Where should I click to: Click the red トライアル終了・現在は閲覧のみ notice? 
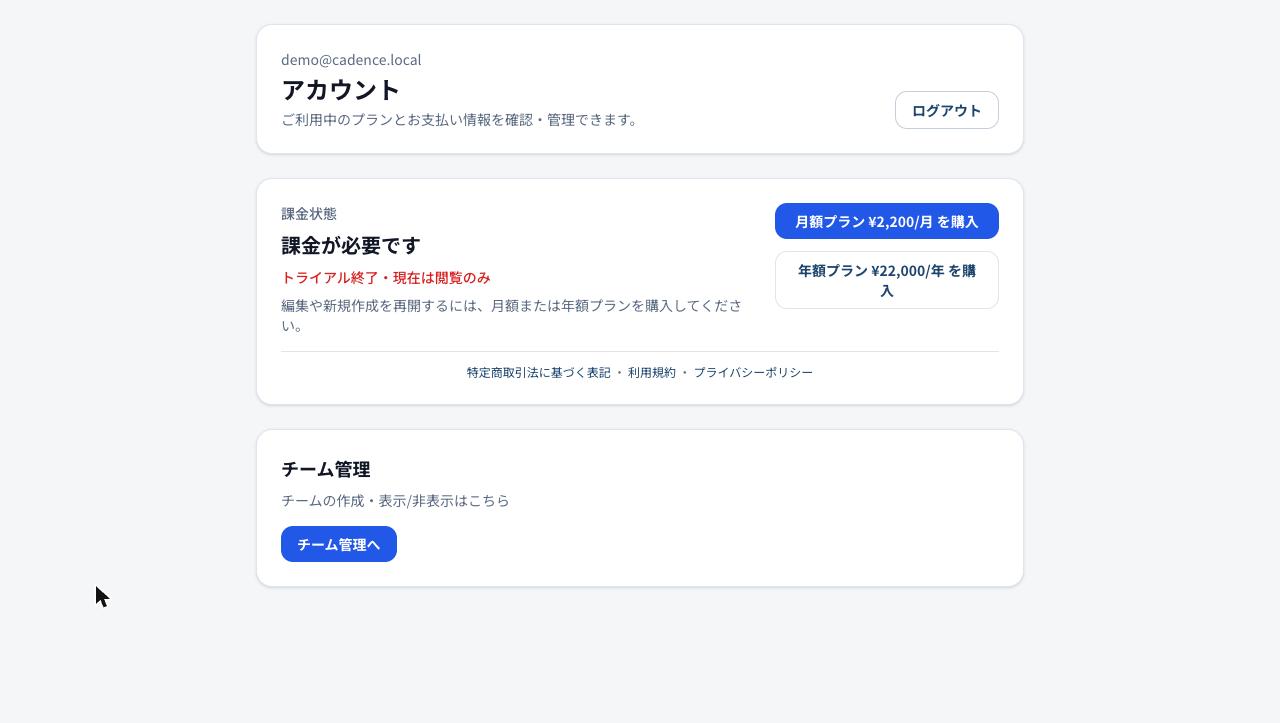click(x=386, y=277)
